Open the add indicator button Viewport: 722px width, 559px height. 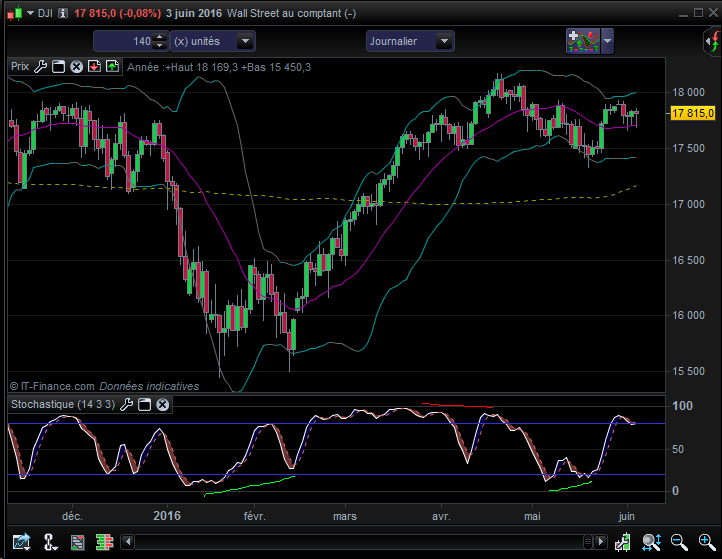[x=583, y=41]
